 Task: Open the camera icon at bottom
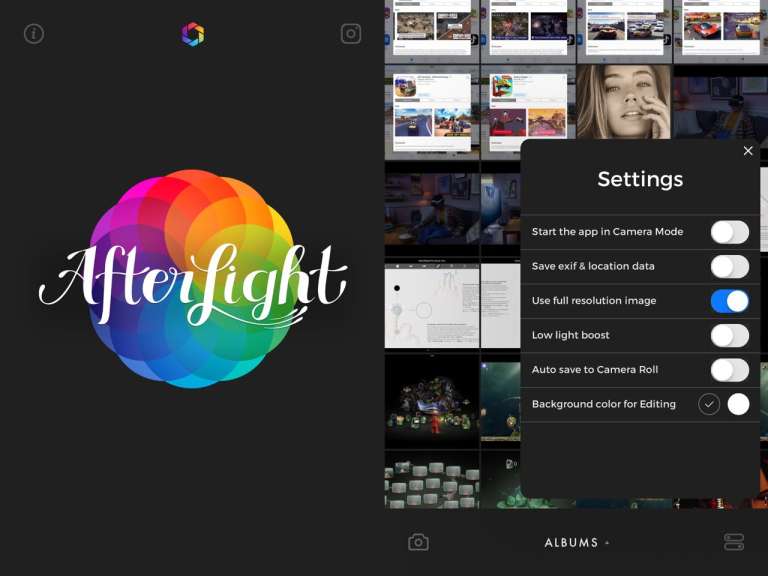418,542
